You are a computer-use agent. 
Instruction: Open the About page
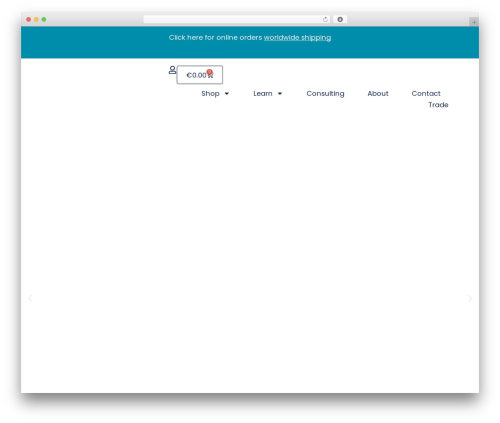pyautogui.click(x=378, y=94)
